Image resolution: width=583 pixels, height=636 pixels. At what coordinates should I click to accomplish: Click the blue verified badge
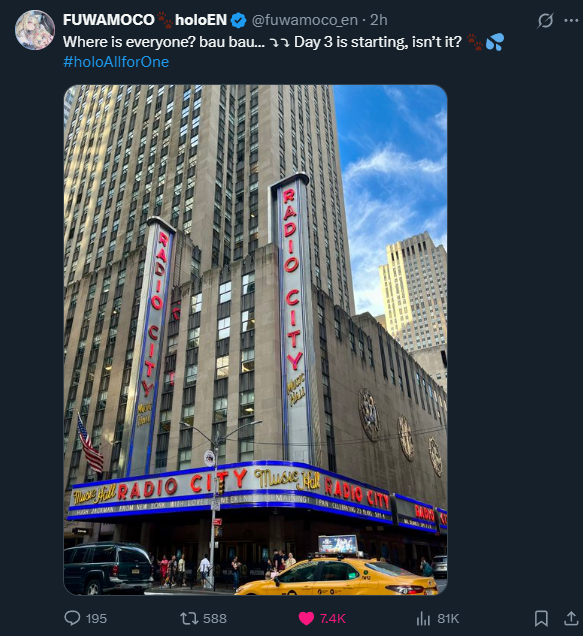pyautogui.click(x=239, y=20)
